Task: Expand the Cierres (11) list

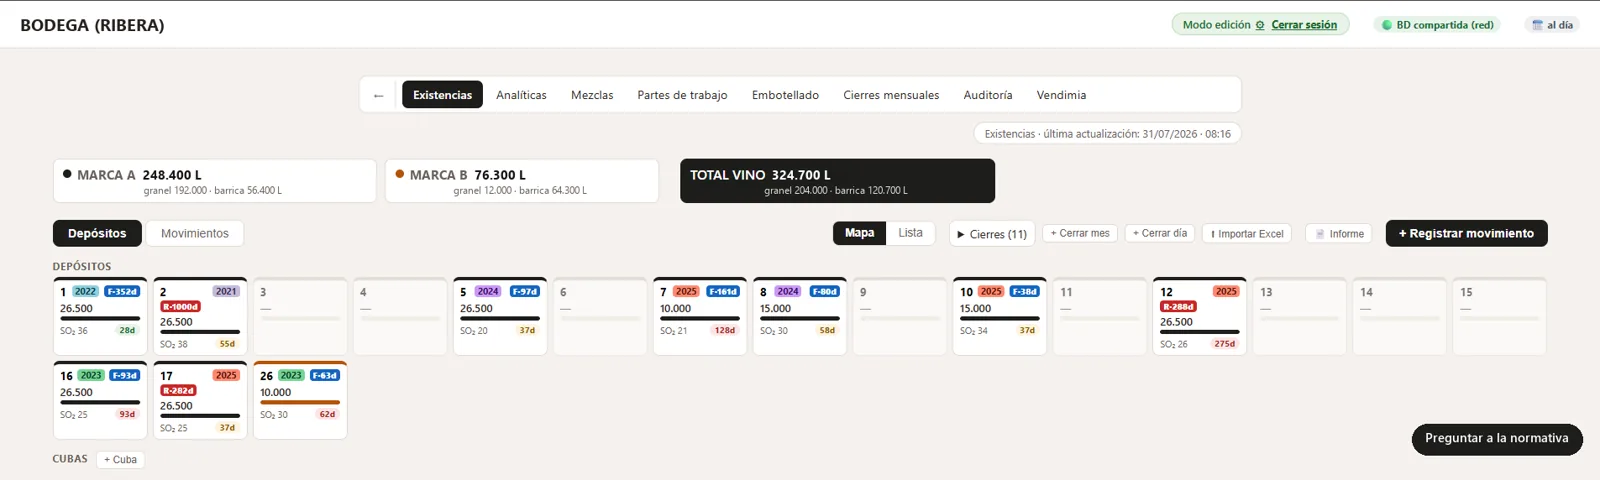Action: coord(992,234)
